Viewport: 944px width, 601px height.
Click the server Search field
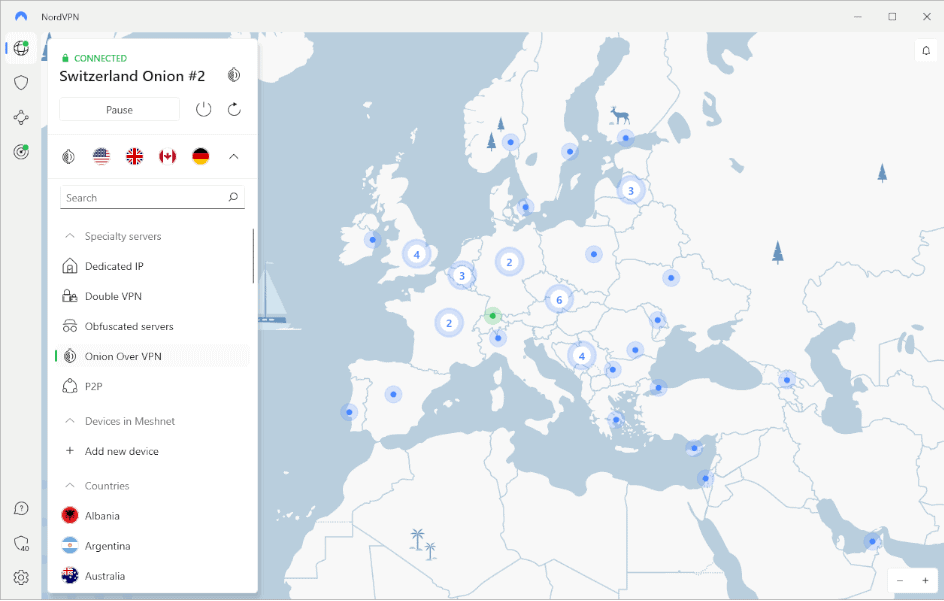point(145,198)
